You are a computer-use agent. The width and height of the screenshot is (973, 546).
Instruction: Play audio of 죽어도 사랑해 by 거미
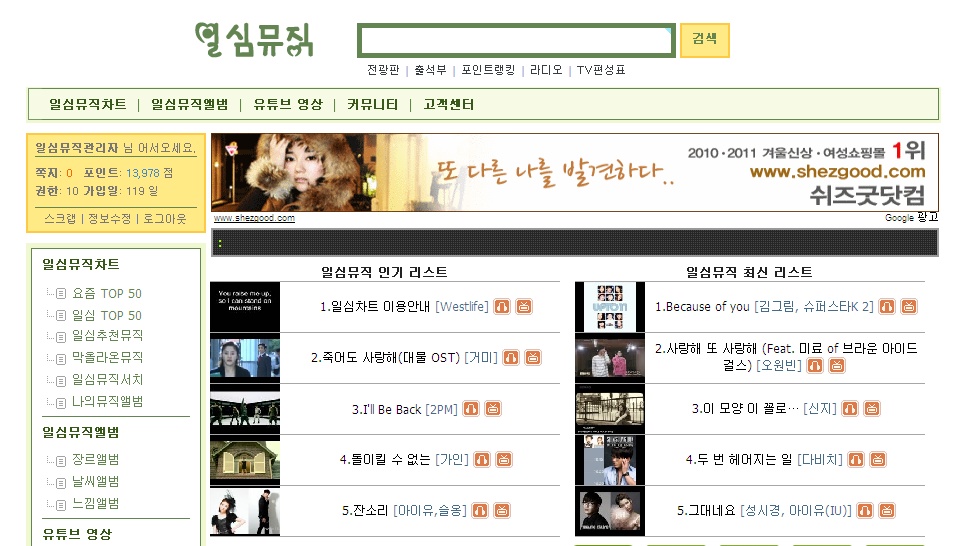(x=511, y=358)
